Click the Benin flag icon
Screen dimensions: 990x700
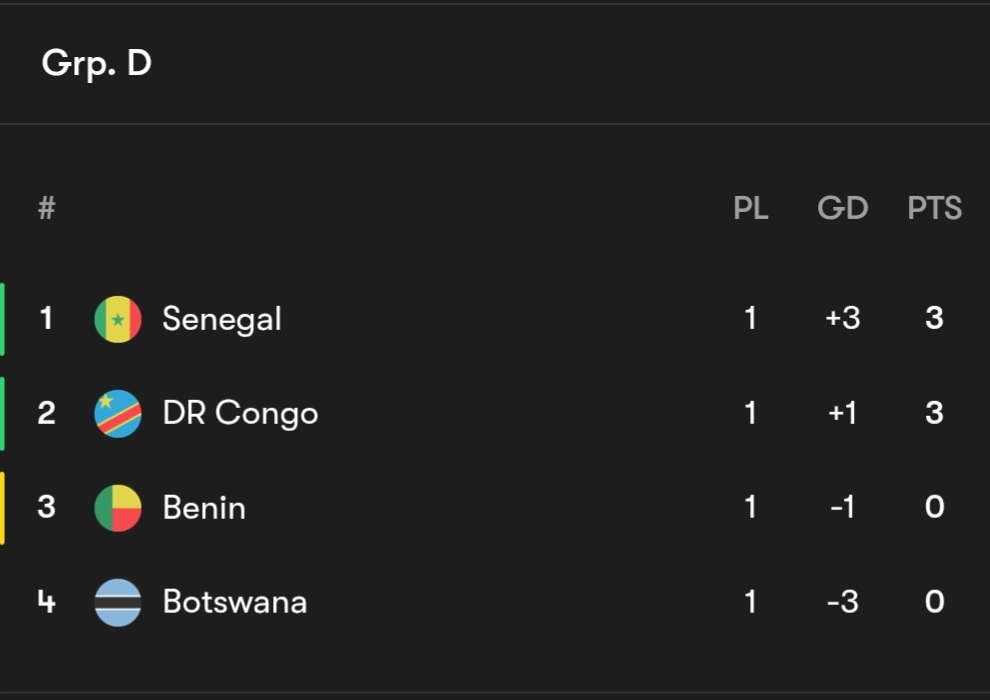point(118,508)
